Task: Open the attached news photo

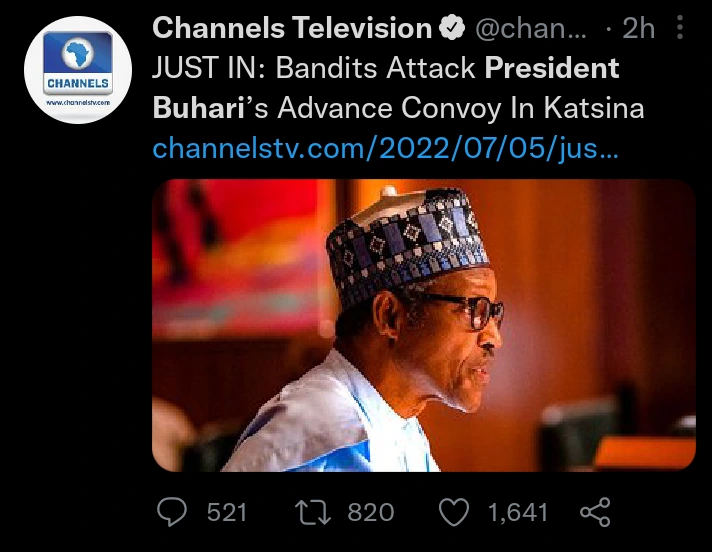Action: coord(423,324)
